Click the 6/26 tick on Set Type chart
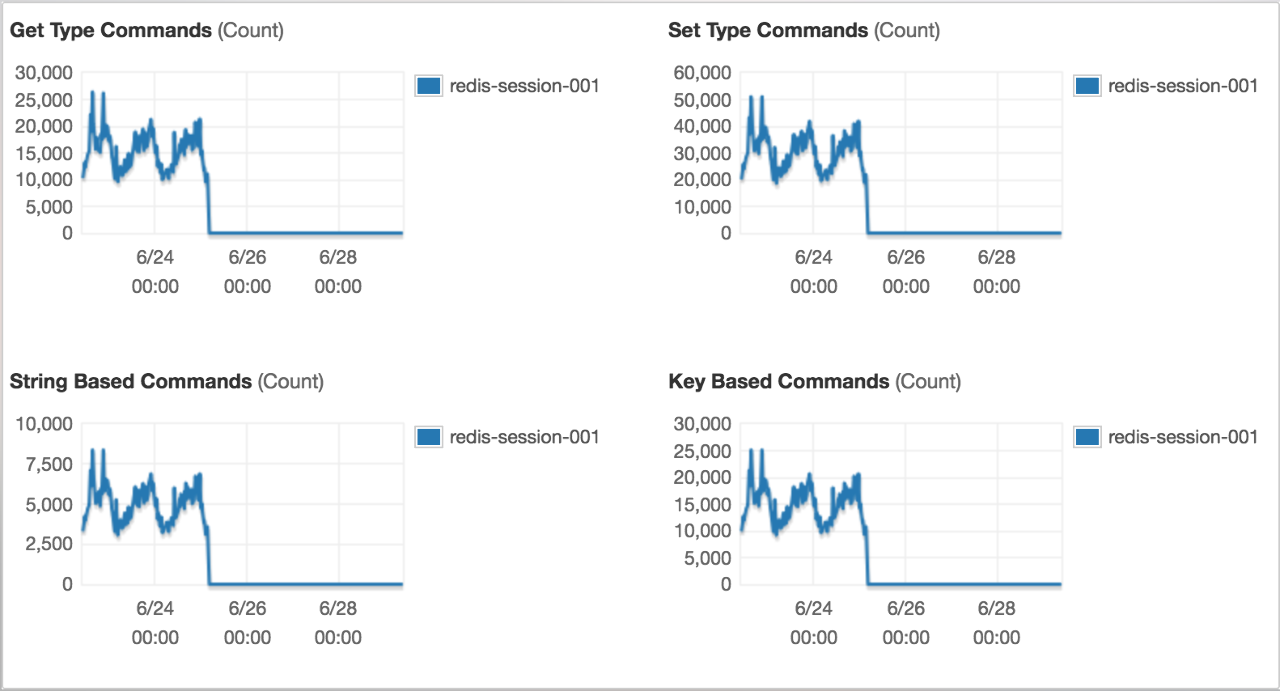The image size is (1280, 691). [x=905, y=272]
